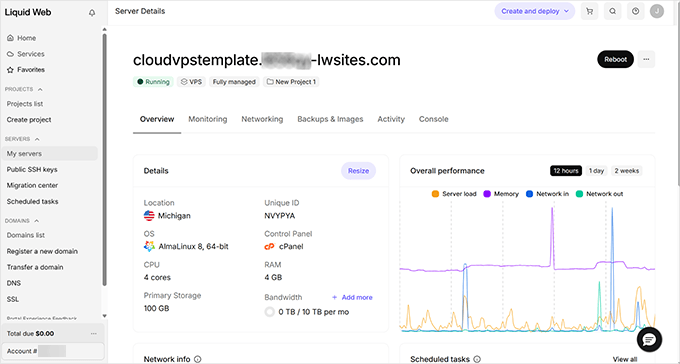
Task: Open SSL in sidebar
Action: [x=13, y=299]
